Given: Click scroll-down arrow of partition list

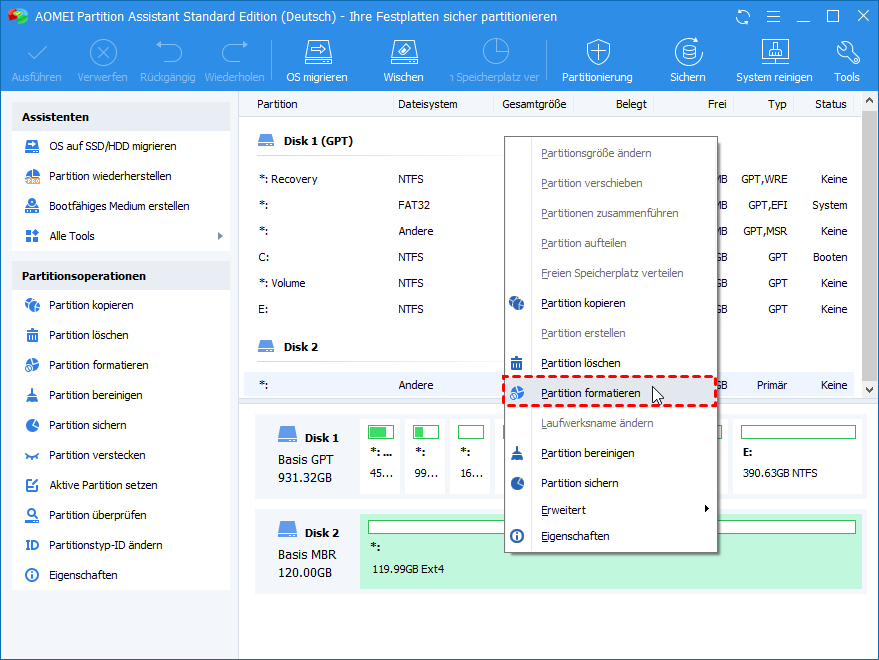Looking at the screenshot, I should point(869,390).
